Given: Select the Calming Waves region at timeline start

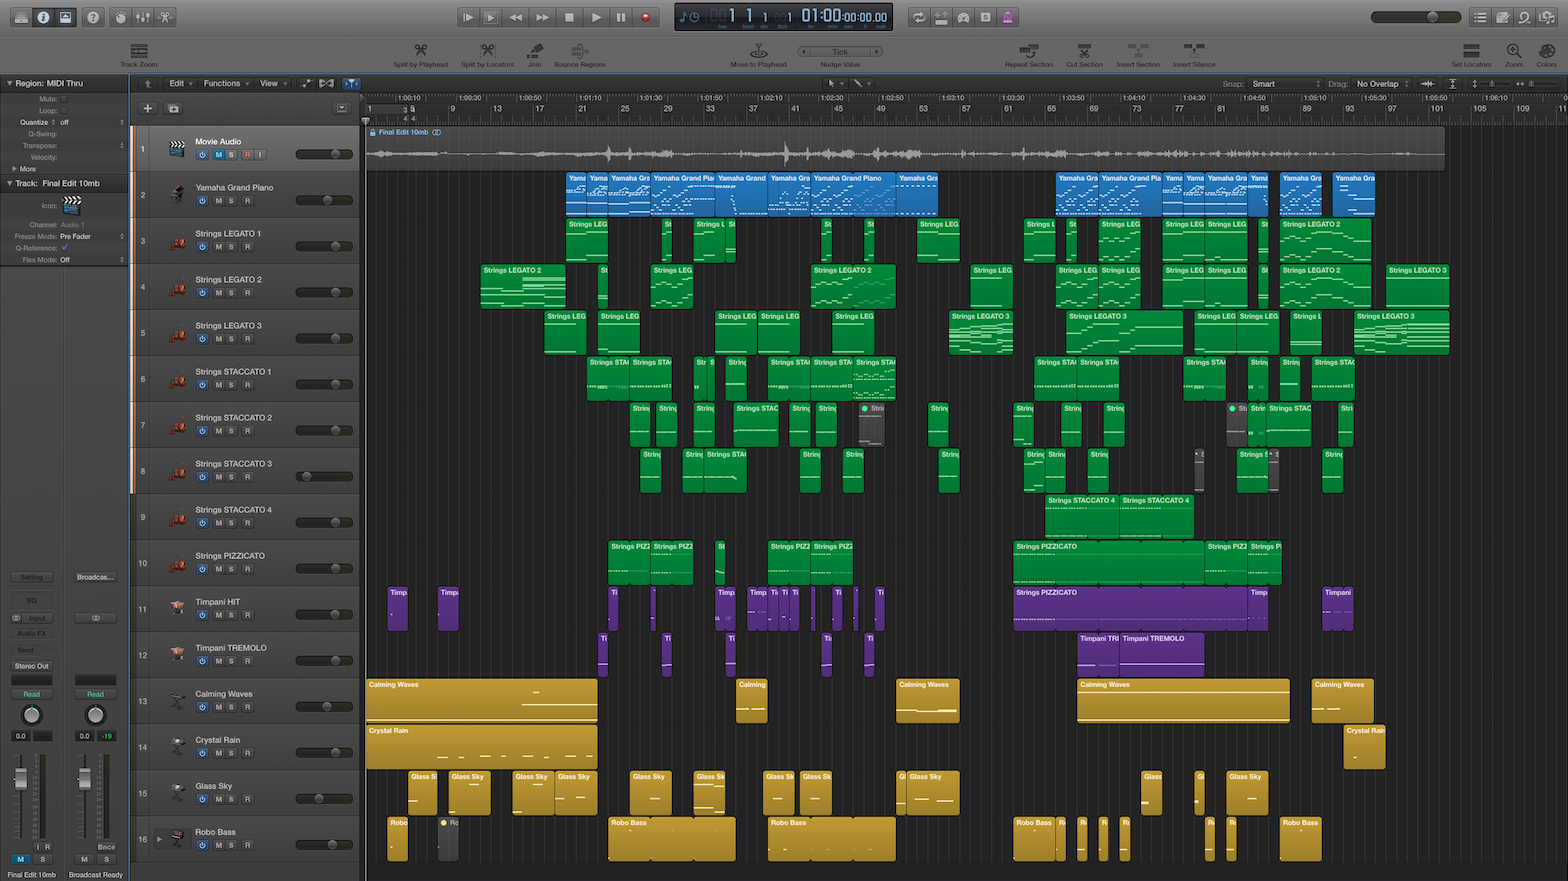Looking at the screenshot, I should [481, 700].
